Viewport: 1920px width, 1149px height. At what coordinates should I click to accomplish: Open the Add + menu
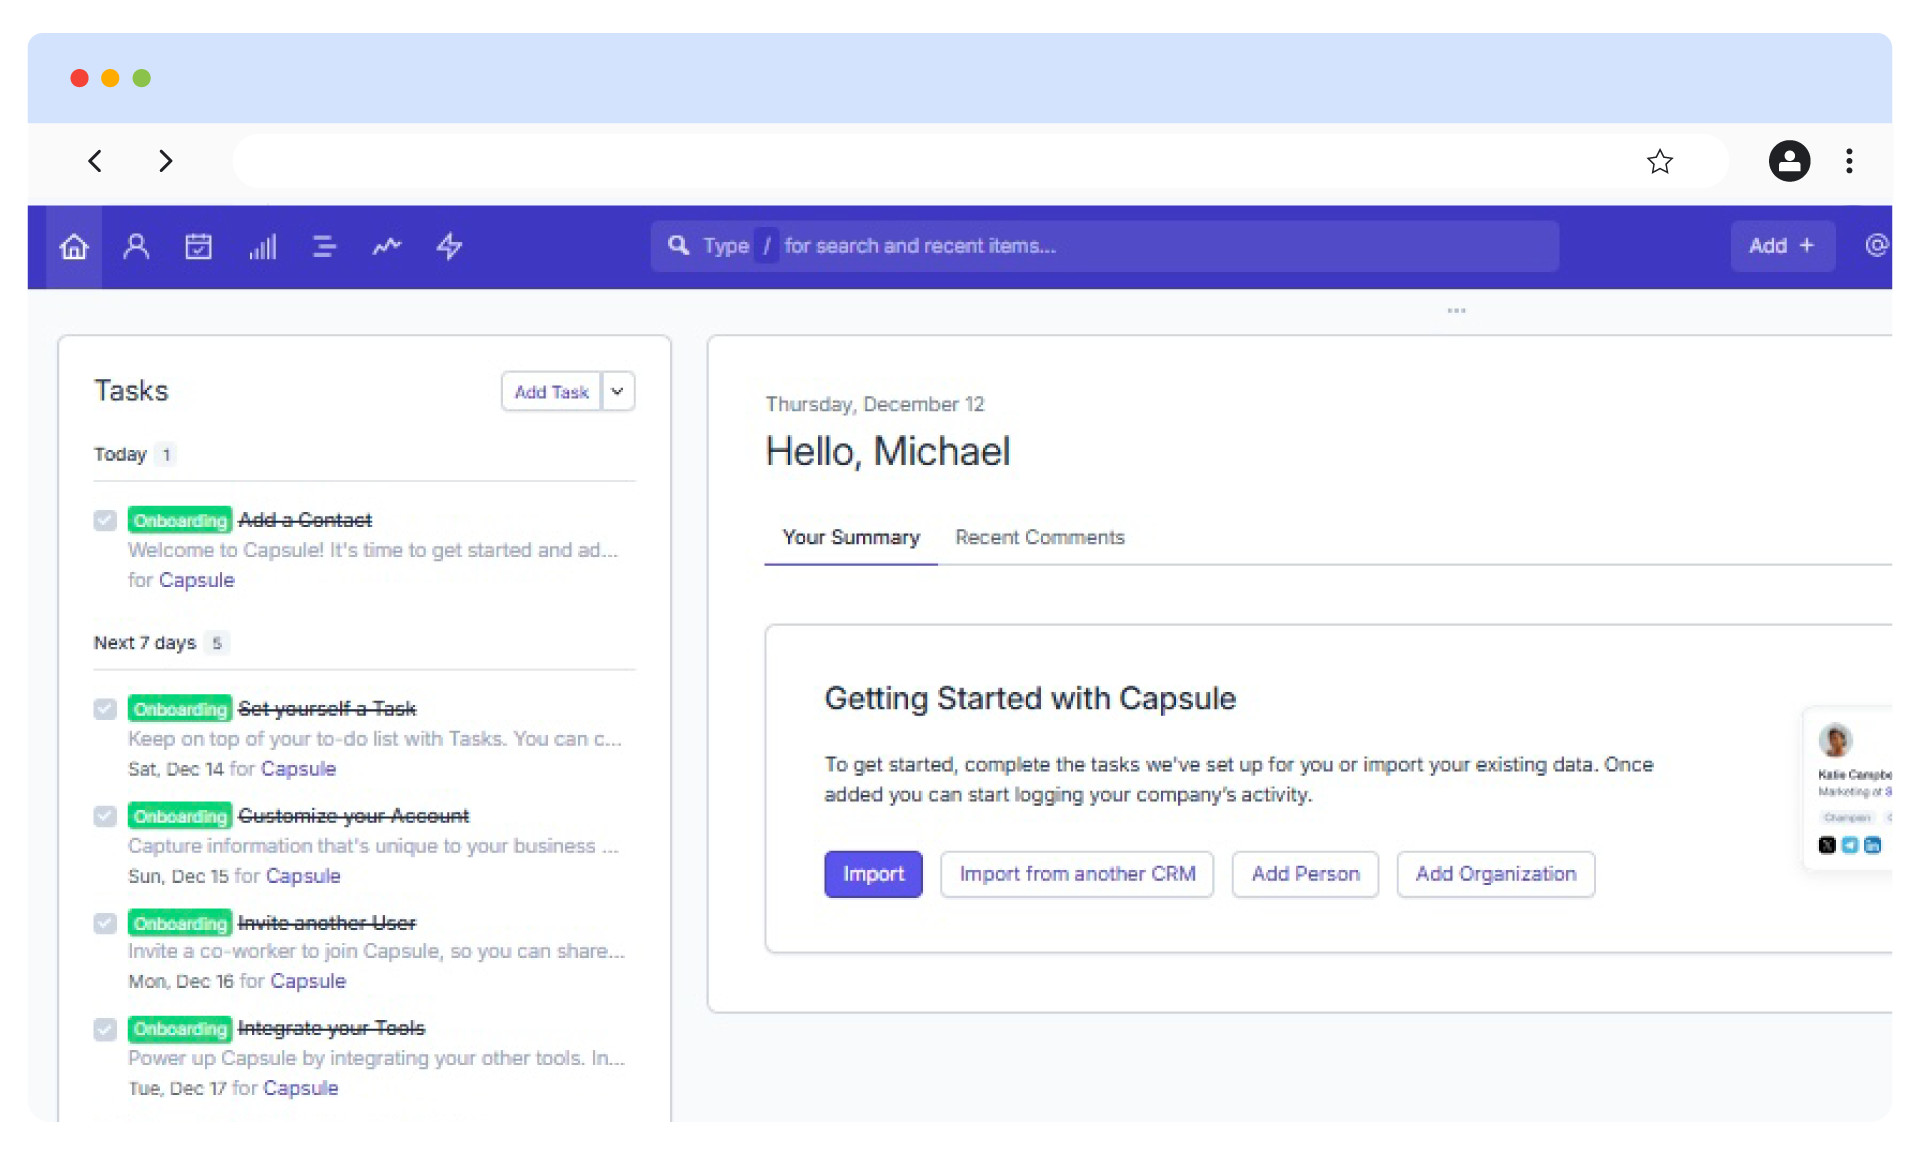(x=1781, y=246)
